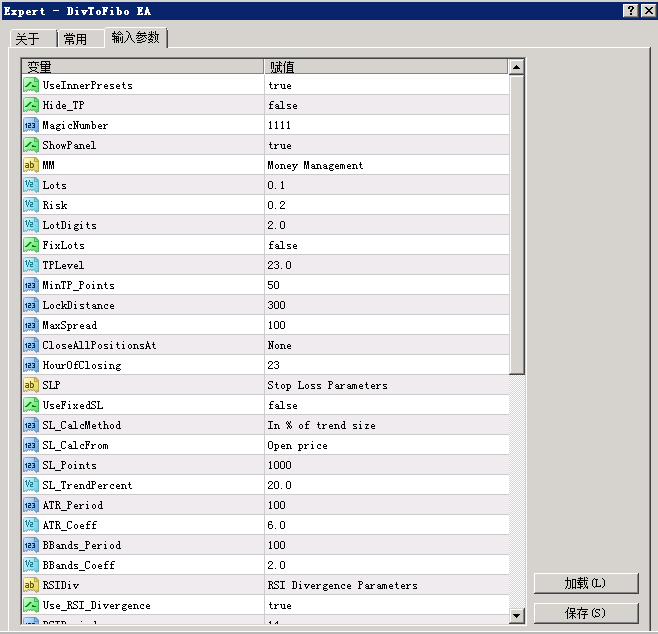Click the UseInnerPresets boolean icon
The width and height of the screenshot is (658, 634).
(31, 85)
